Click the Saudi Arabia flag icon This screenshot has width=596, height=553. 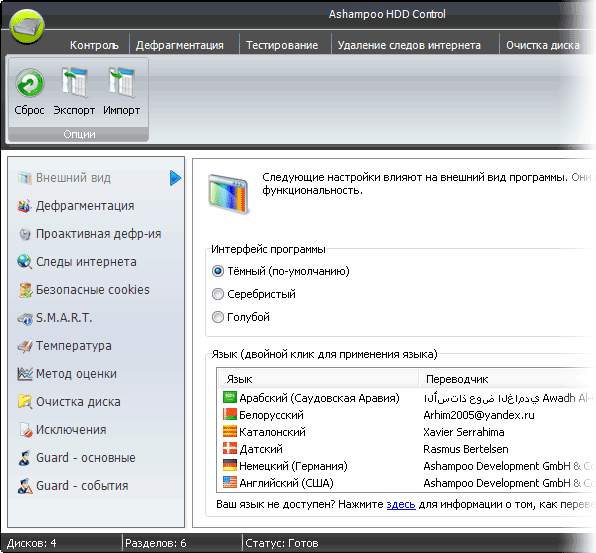click(230, 398)
